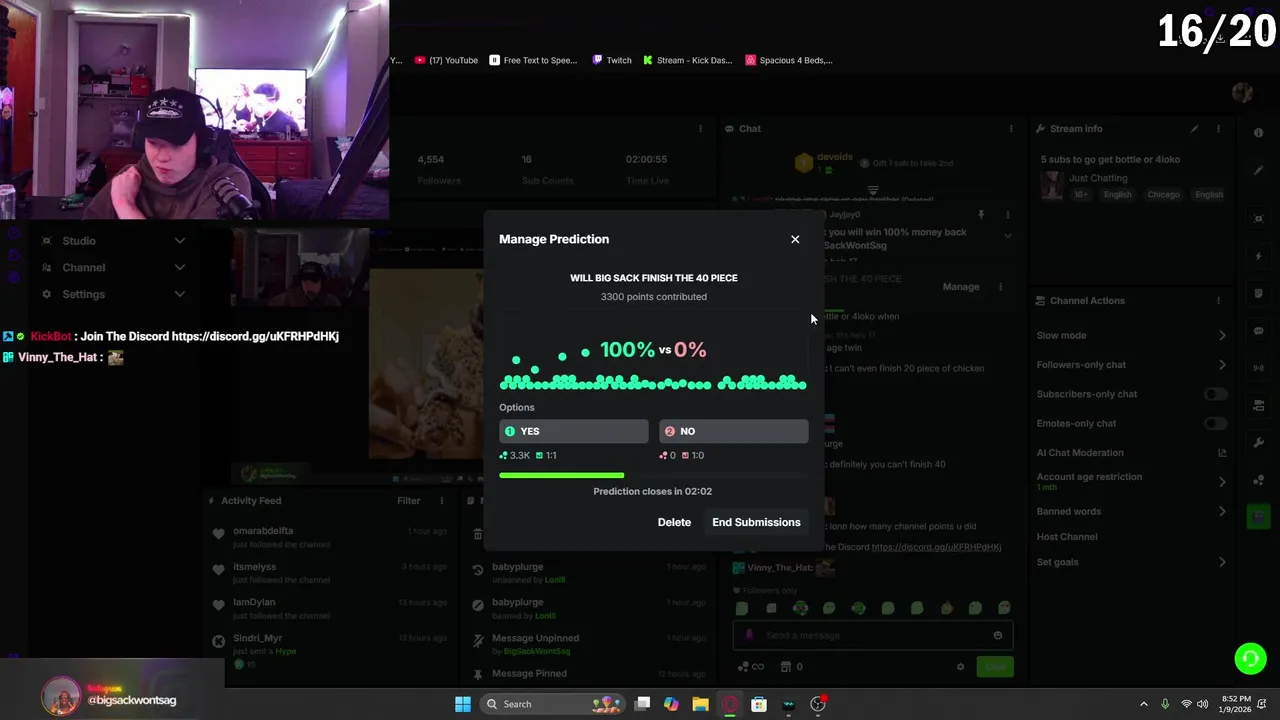Open File Explorer from taskbar
Viewport: 1280px width, 720px height.
click(700, 704)
